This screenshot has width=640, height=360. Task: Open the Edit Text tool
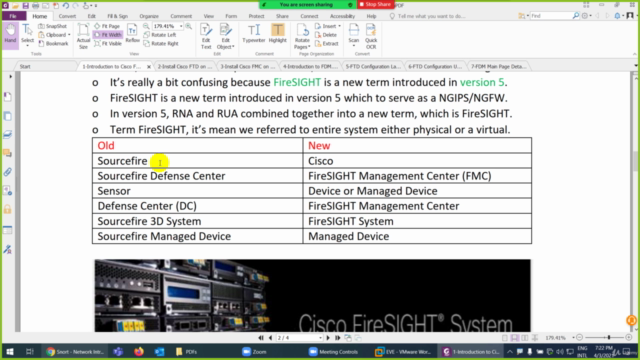206,36
